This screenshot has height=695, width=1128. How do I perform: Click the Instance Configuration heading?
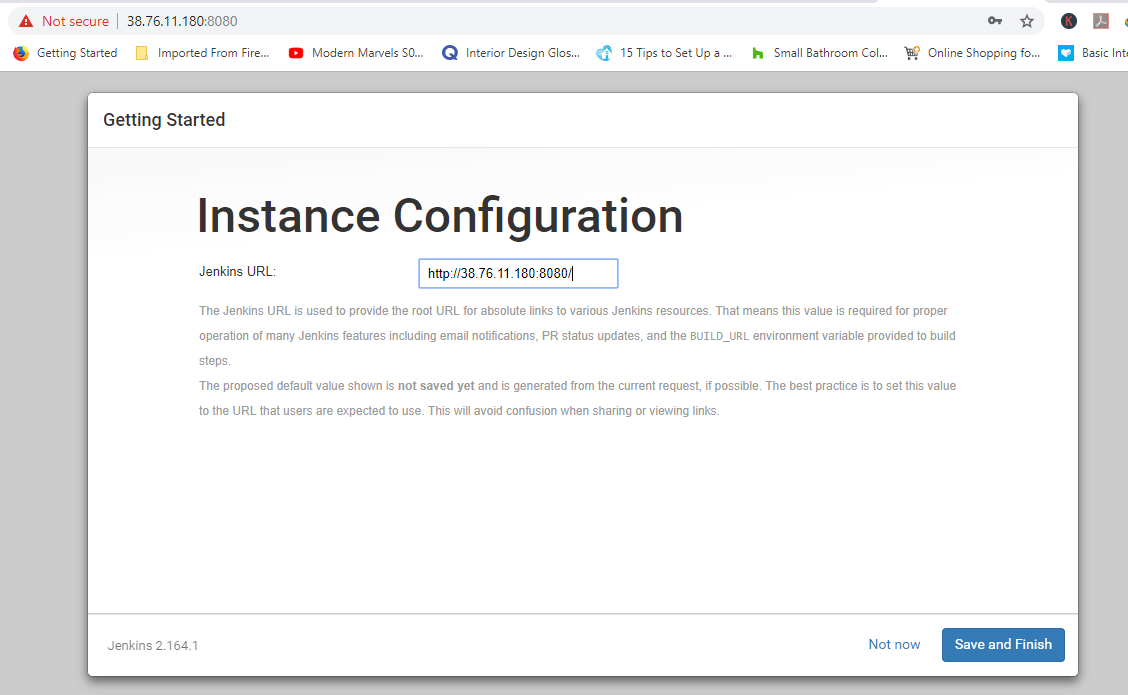point(440,216)
